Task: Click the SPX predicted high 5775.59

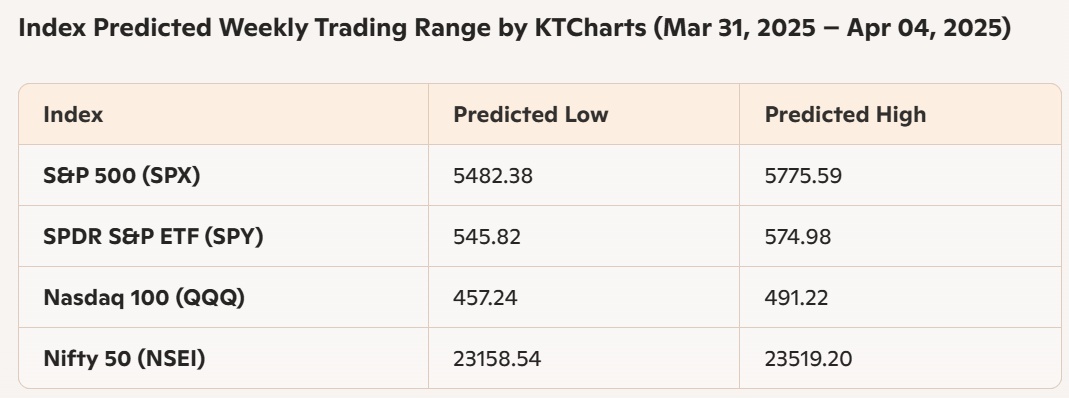Action: pyautogui.click(x=803, y=176)
